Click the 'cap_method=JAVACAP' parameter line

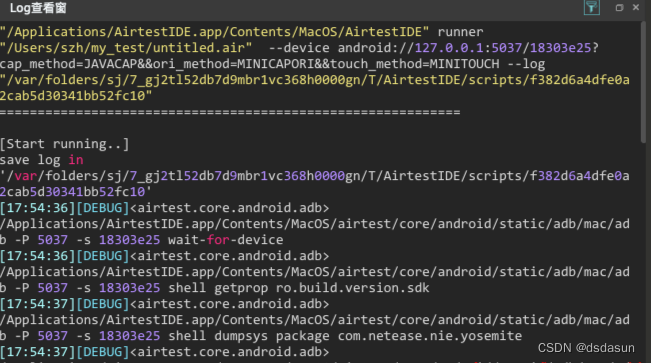272,64
